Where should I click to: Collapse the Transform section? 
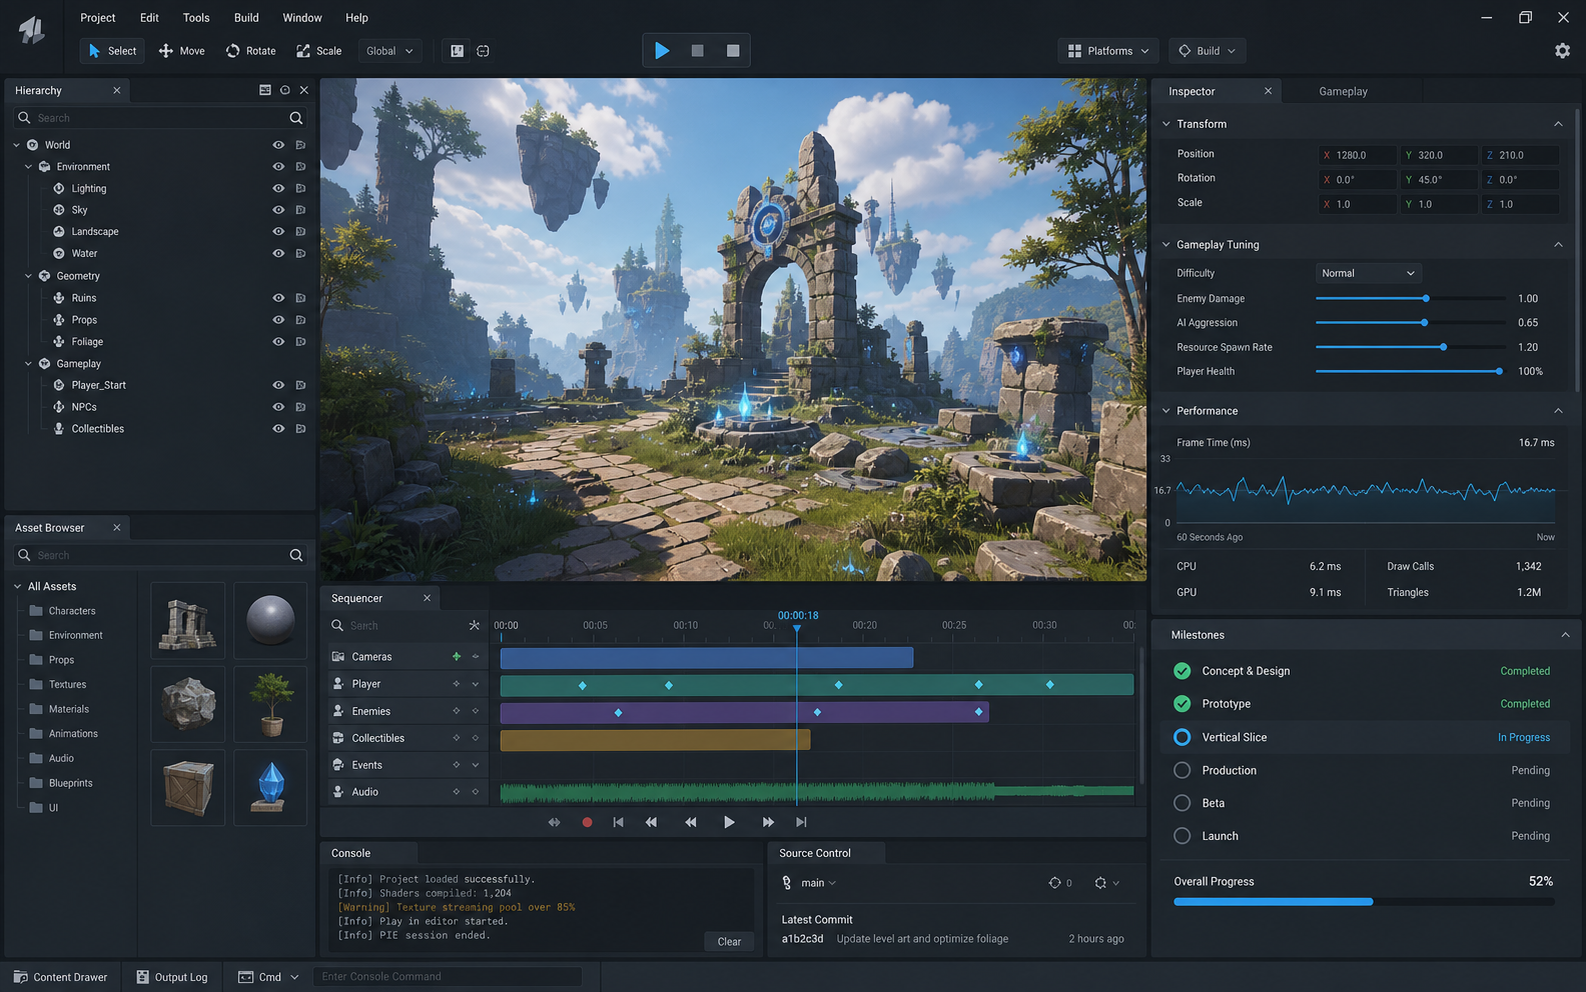click(x=1558, y=124)
